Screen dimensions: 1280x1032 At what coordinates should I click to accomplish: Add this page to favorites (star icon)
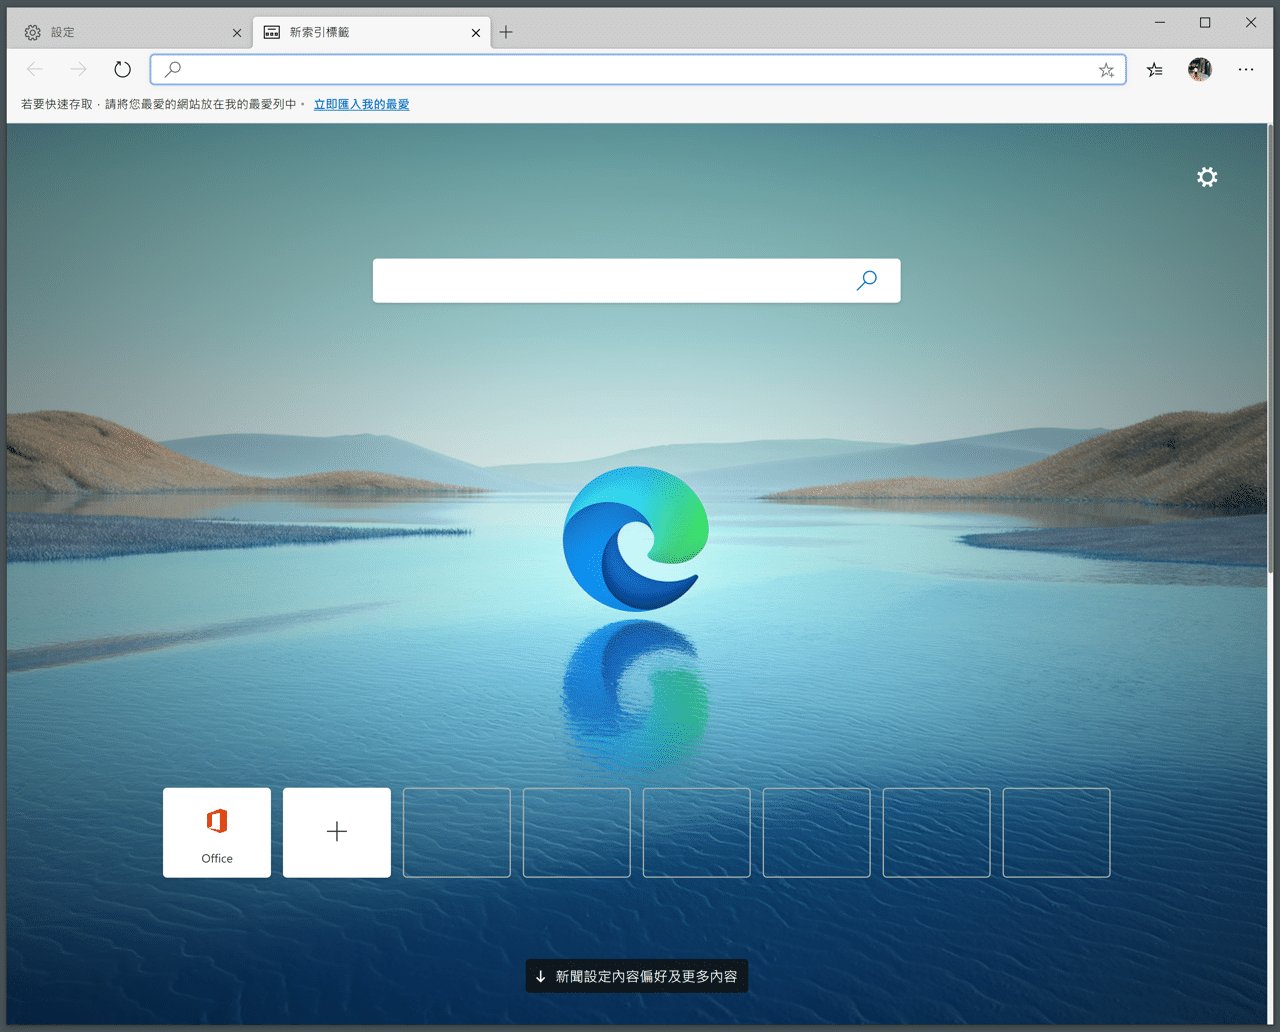(x=1106, y=70)
